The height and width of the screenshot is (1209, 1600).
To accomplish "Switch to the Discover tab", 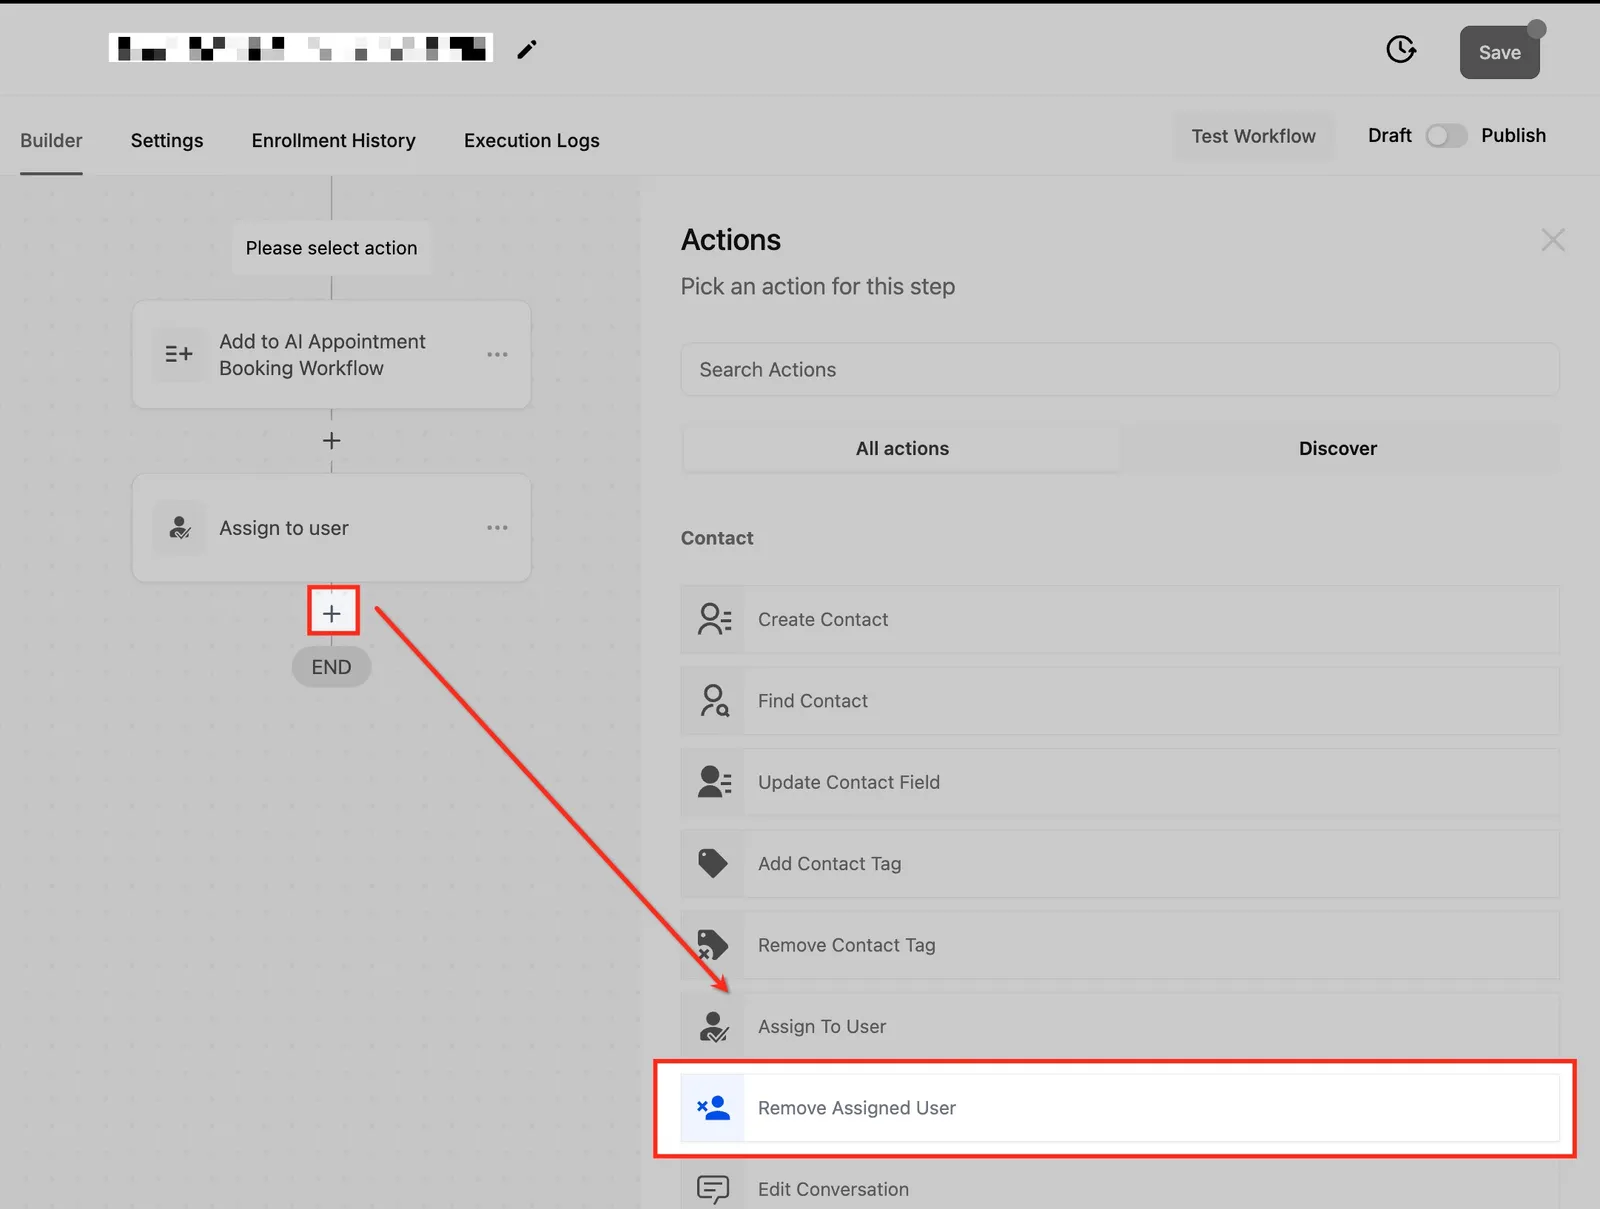I will (1338, 449).
